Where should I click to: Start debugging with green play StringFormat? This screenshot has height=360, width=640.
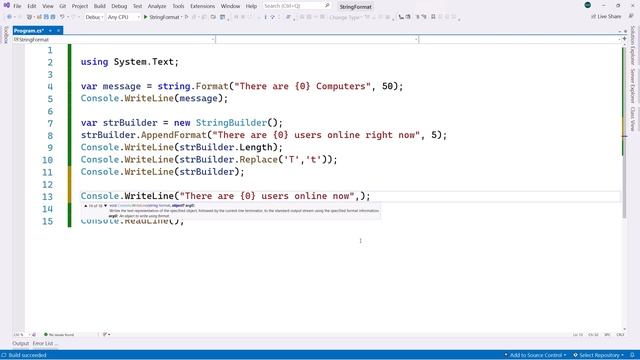(x=162, y=17)
